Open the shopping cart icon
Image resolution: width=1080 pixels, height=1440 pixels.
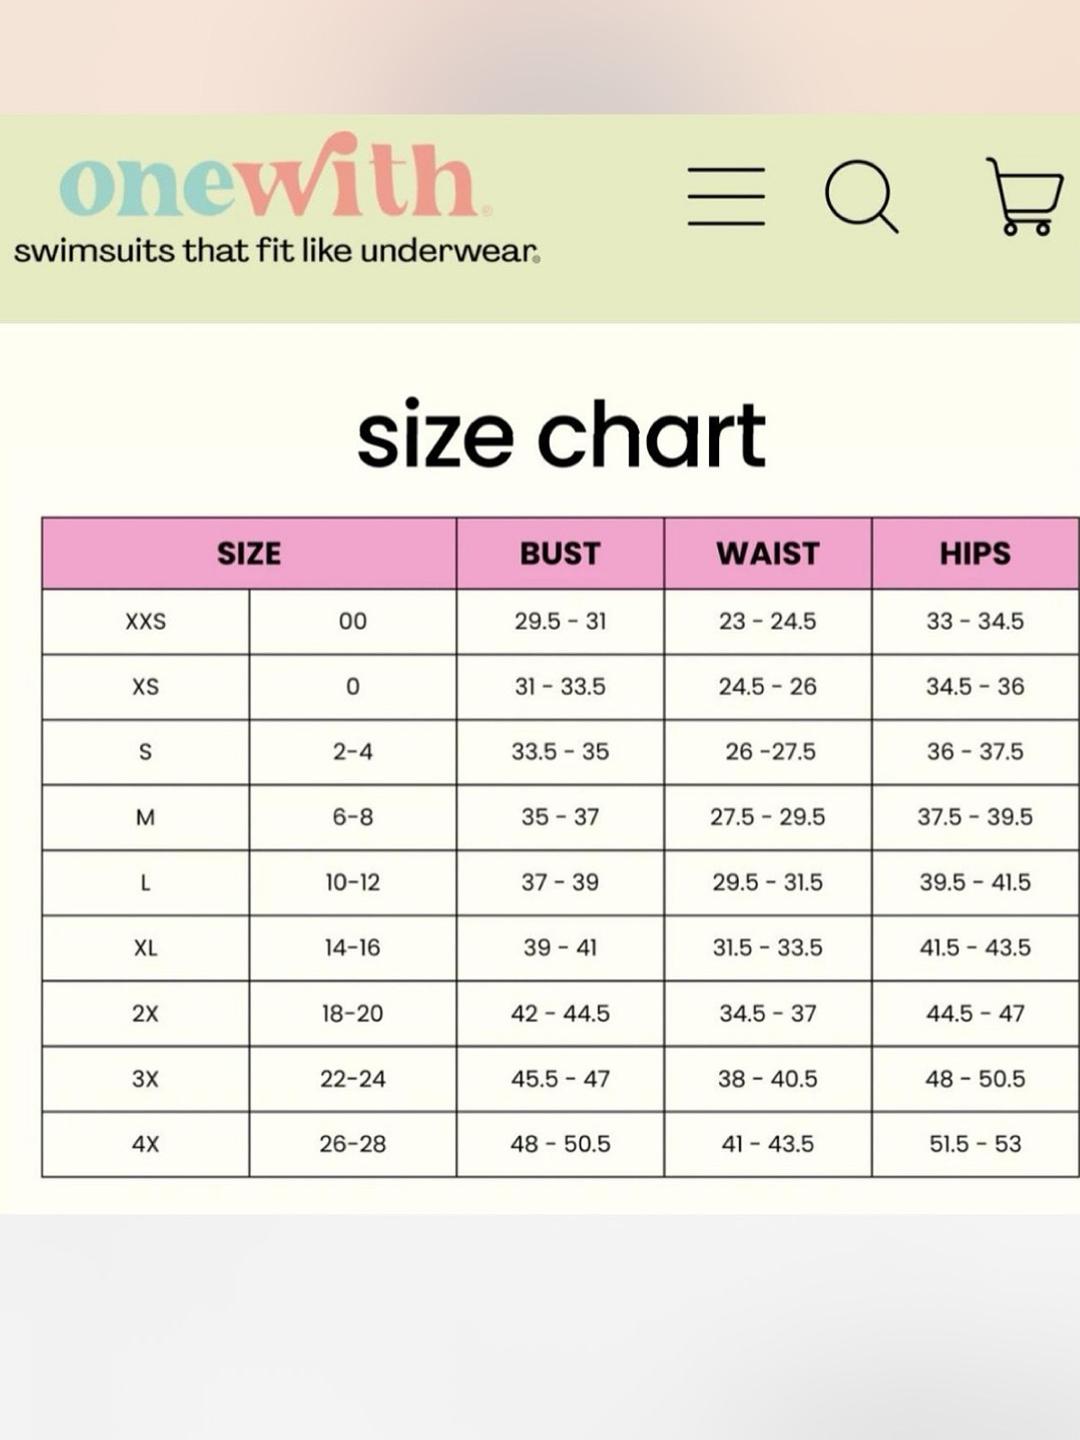(1025, 196)
